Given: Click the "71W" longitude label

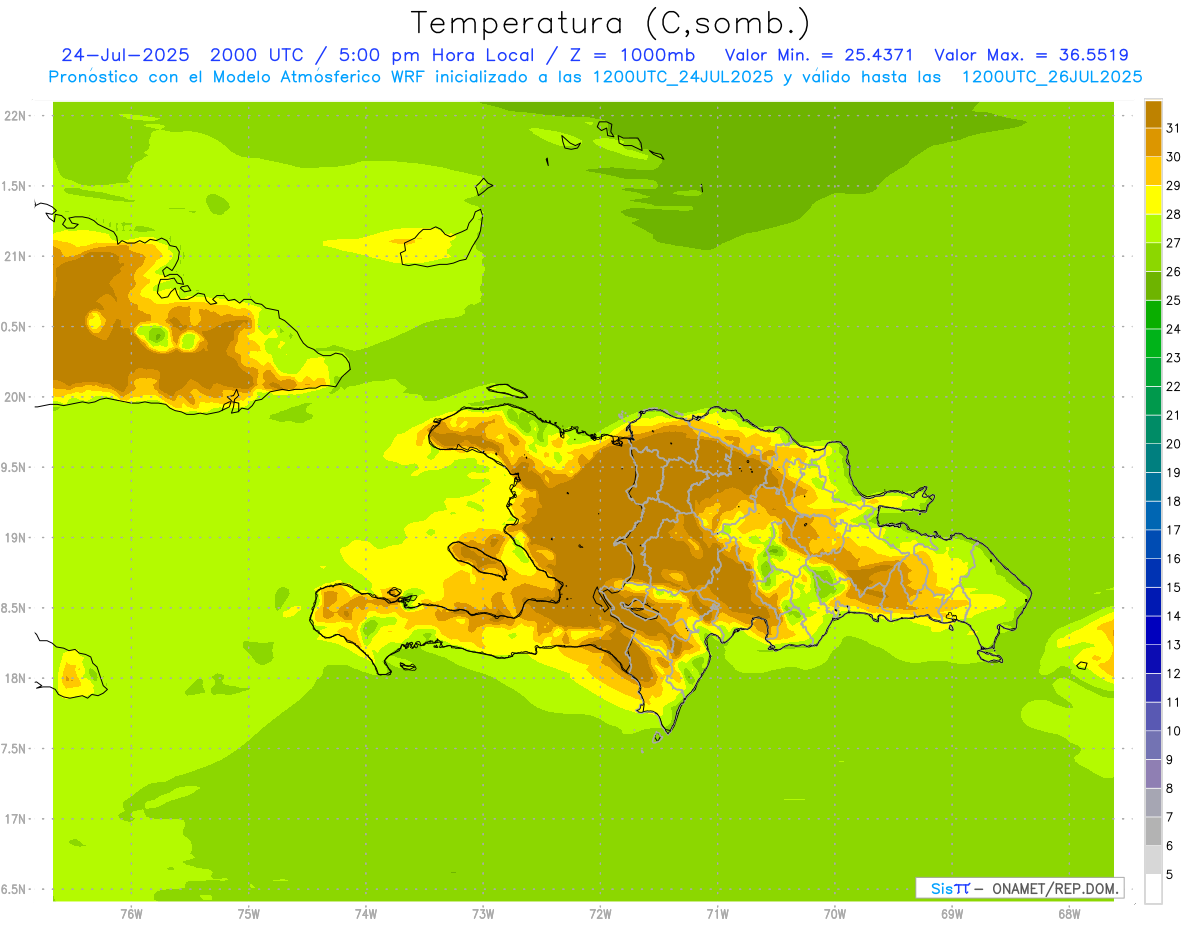Looking at the screenshot, I should [x=717, y=913].
